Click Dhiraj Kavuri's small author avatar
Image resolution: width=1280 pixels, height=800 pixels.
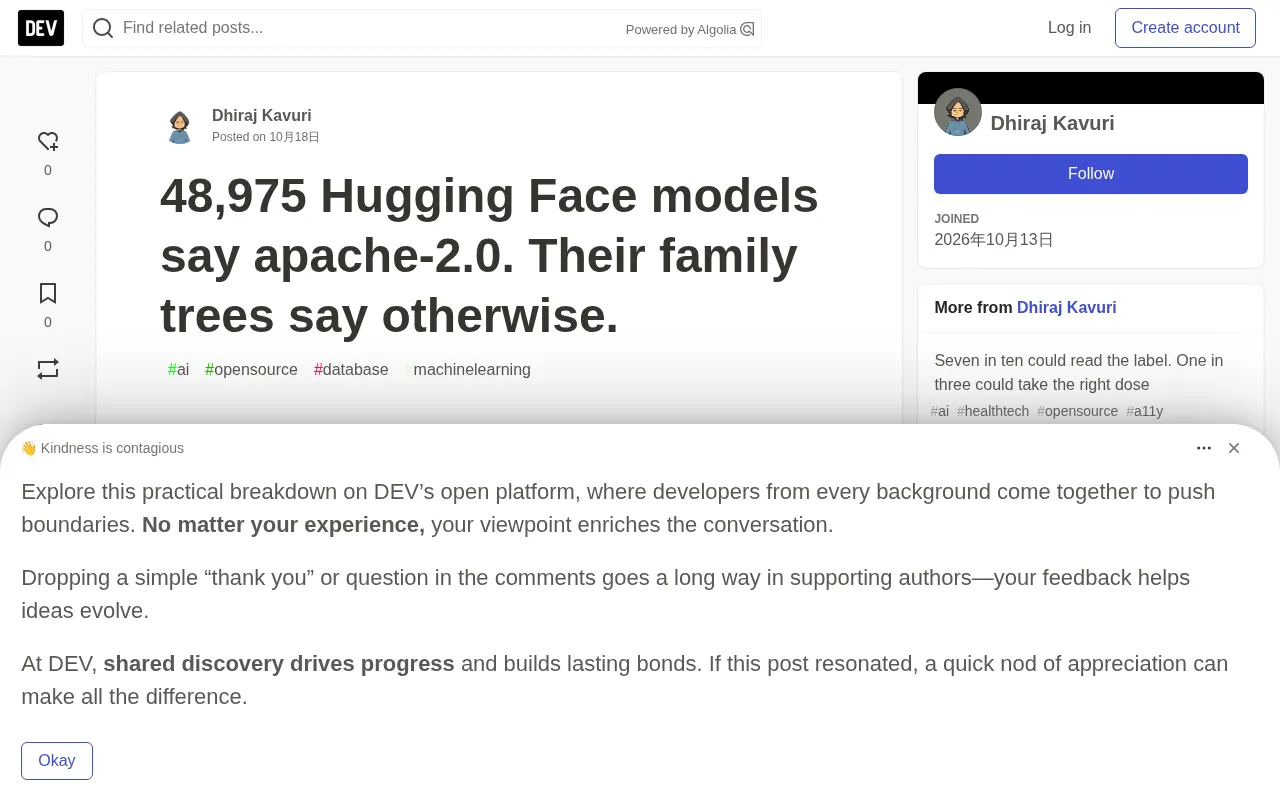click(180, 127)
